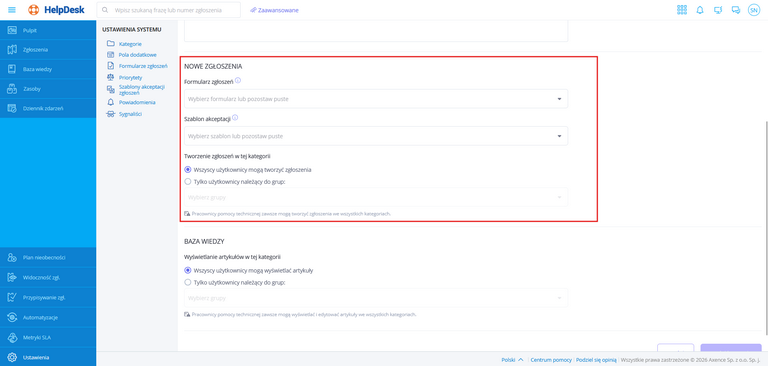The height and width of the screenshot is (366, 768).
Task: Click the info icon beside Formularz zgłoszeń
Action: pos(238,80)
